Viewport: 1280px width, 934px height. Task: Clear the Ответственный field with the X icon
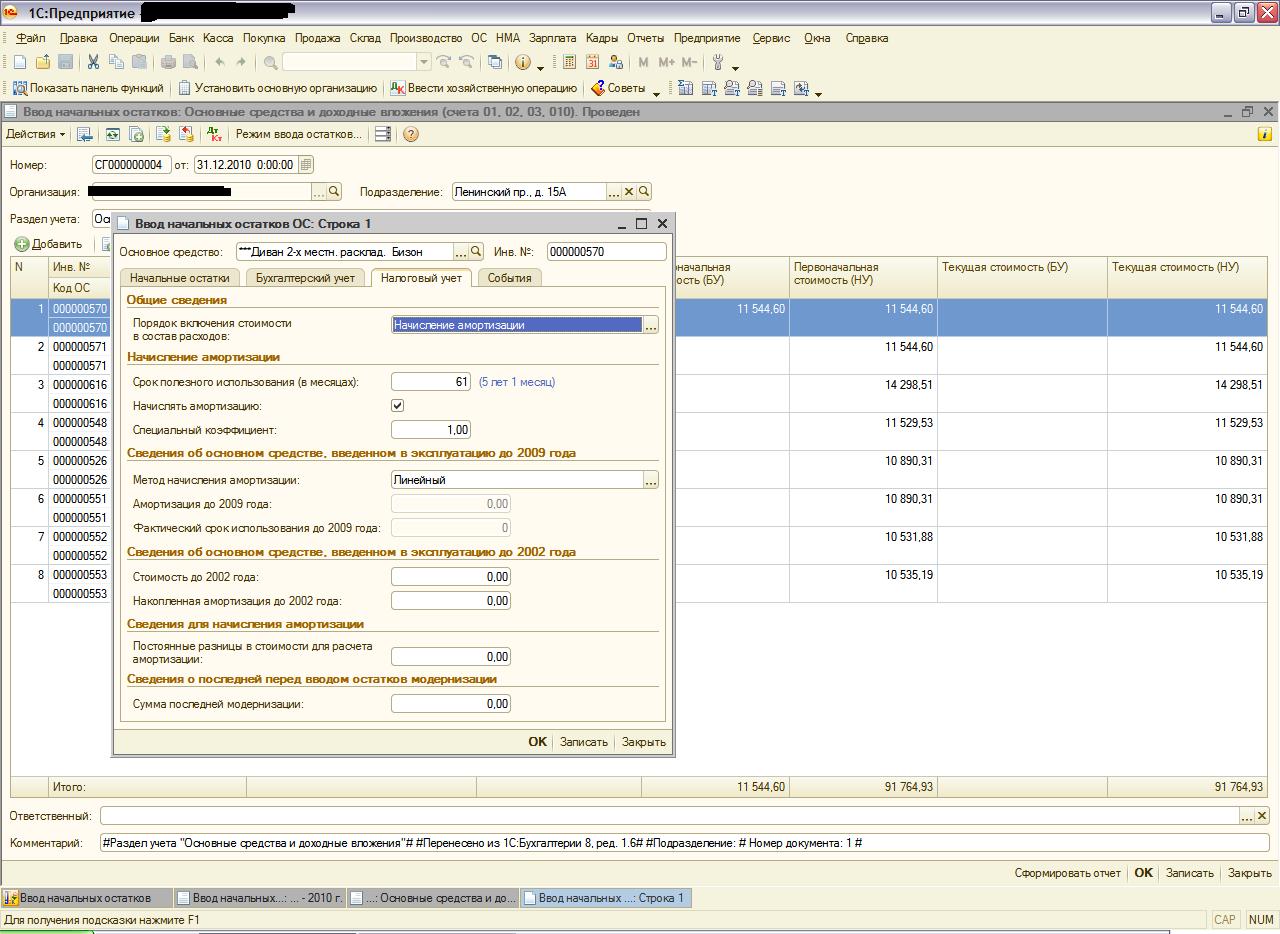click(x=1262, y=816)
